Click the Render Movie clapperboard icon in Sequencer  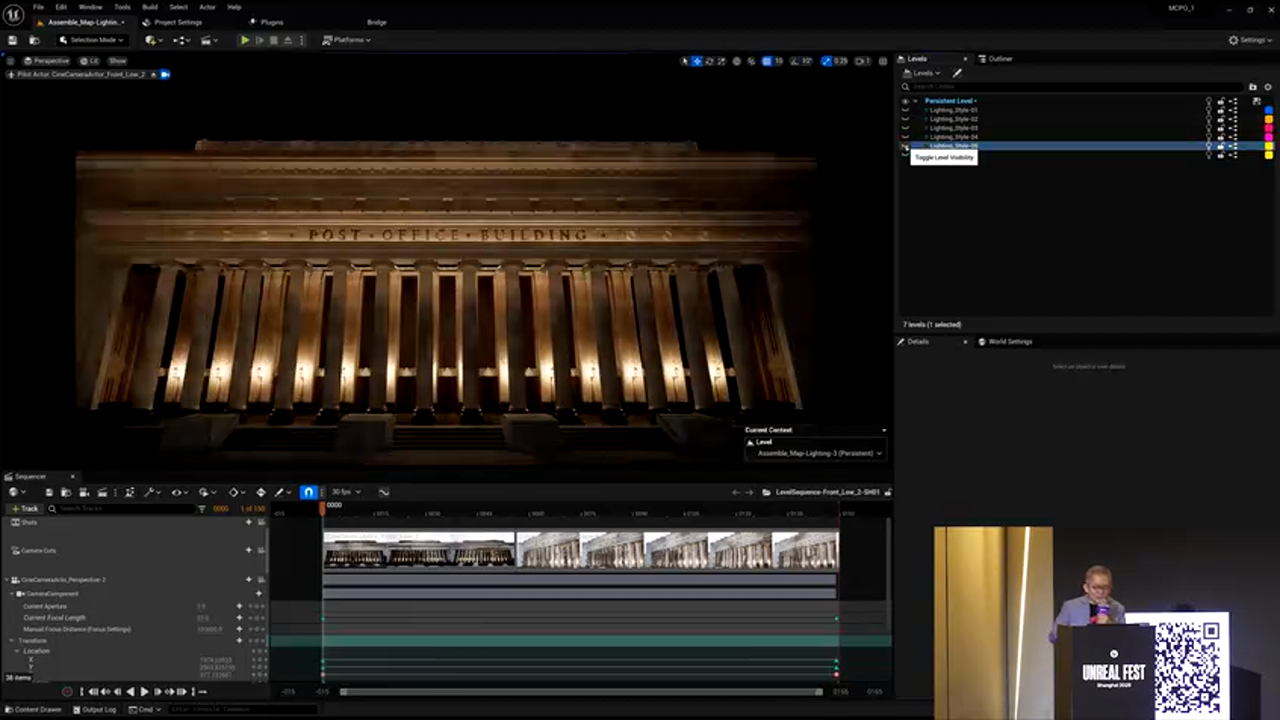coord(101,492)
